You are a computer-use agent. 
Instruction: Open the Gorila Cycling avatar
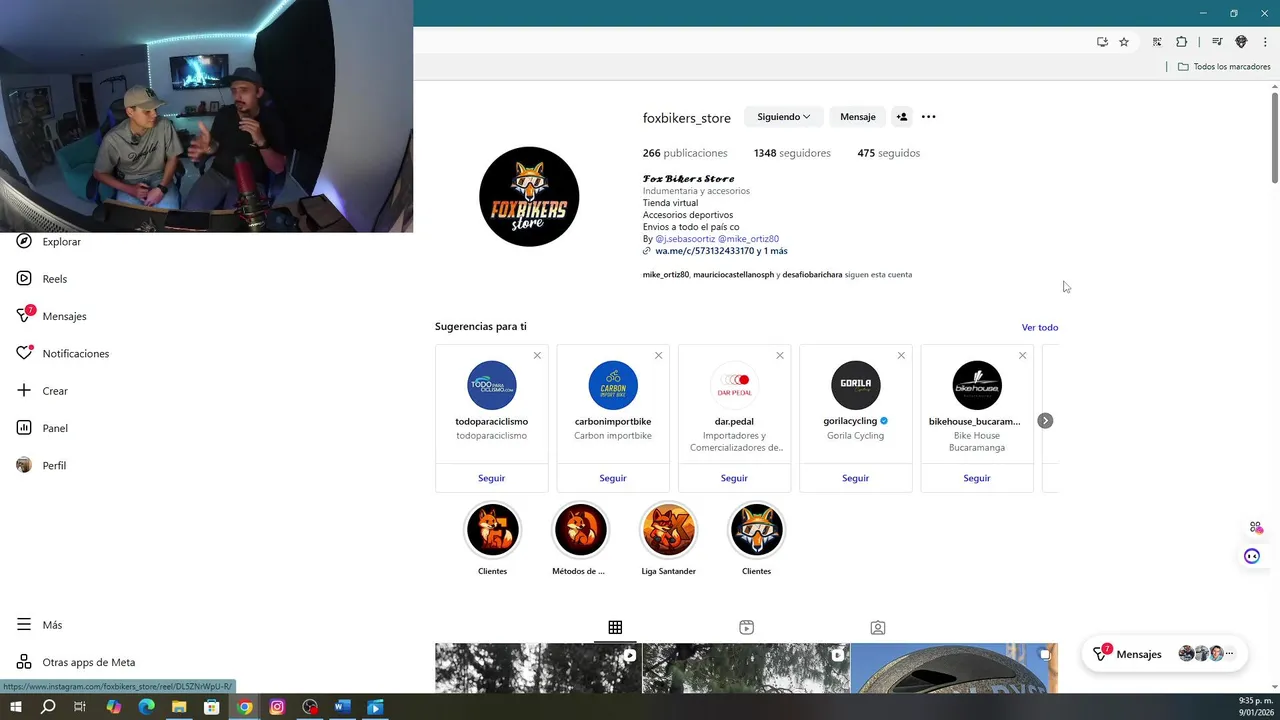[x=856, y=385]
